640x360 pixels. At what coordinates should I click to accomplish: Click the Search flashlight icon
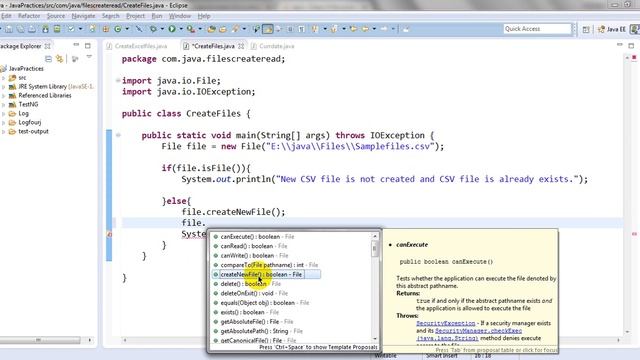point(236,29)
